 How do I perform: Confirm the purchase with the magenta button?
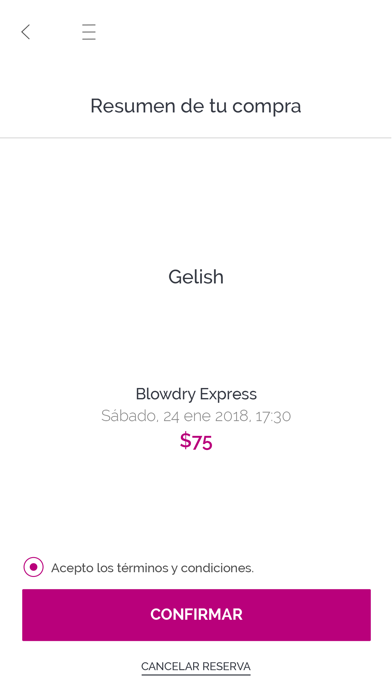pos(196,615)
